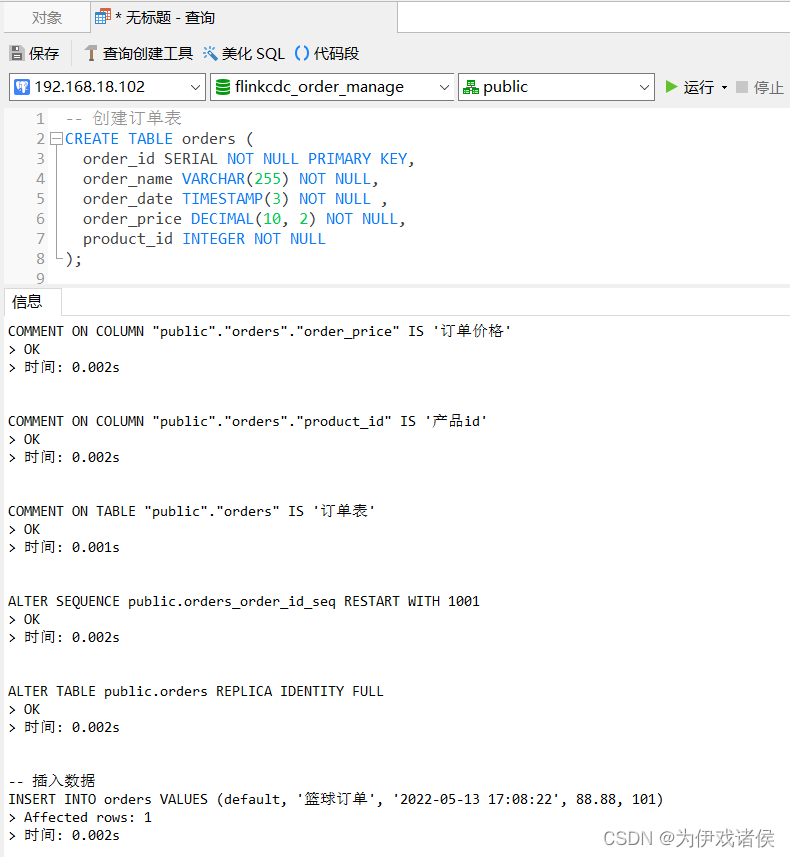Click the 美化 SQL button label
The width and height of the screenshot is (790, 857).
point(253,54)
